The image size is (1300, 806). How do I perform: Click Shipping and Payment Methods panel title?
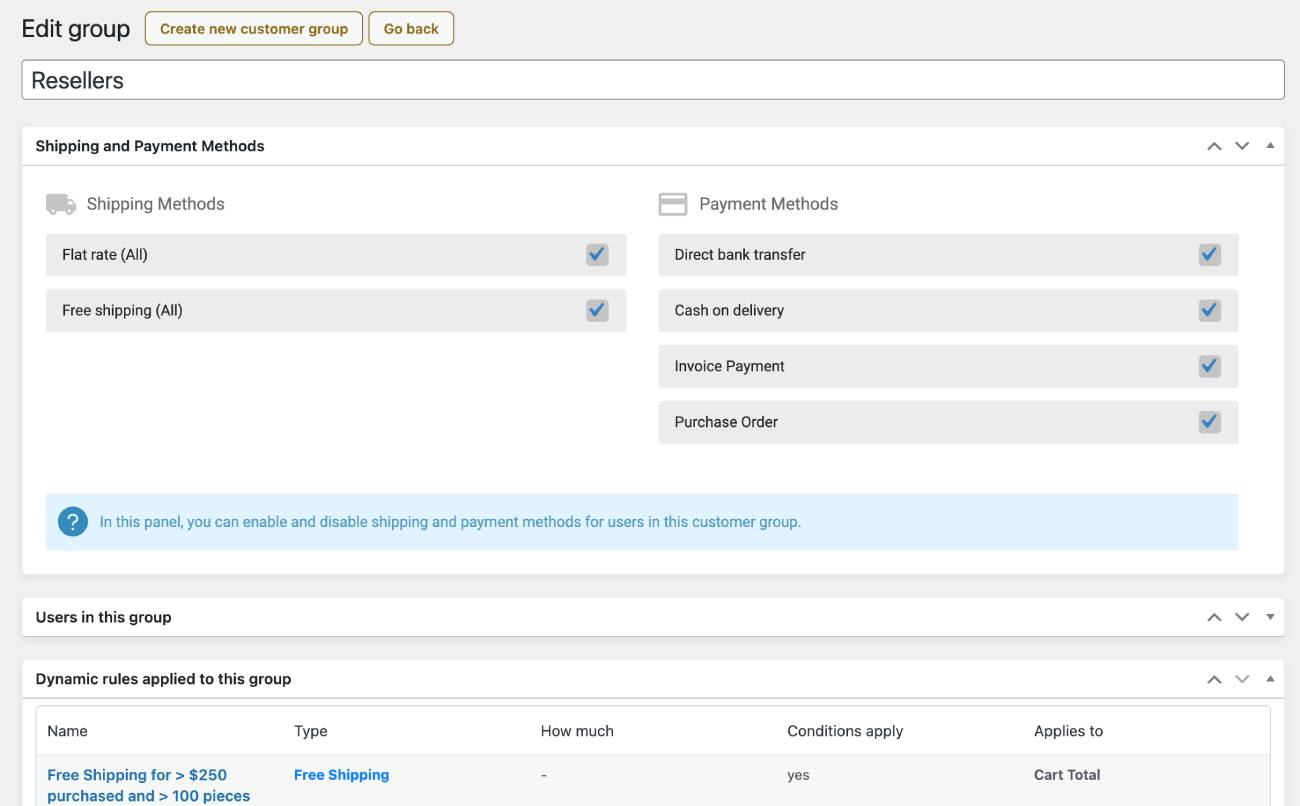click(x=150, y=146)
